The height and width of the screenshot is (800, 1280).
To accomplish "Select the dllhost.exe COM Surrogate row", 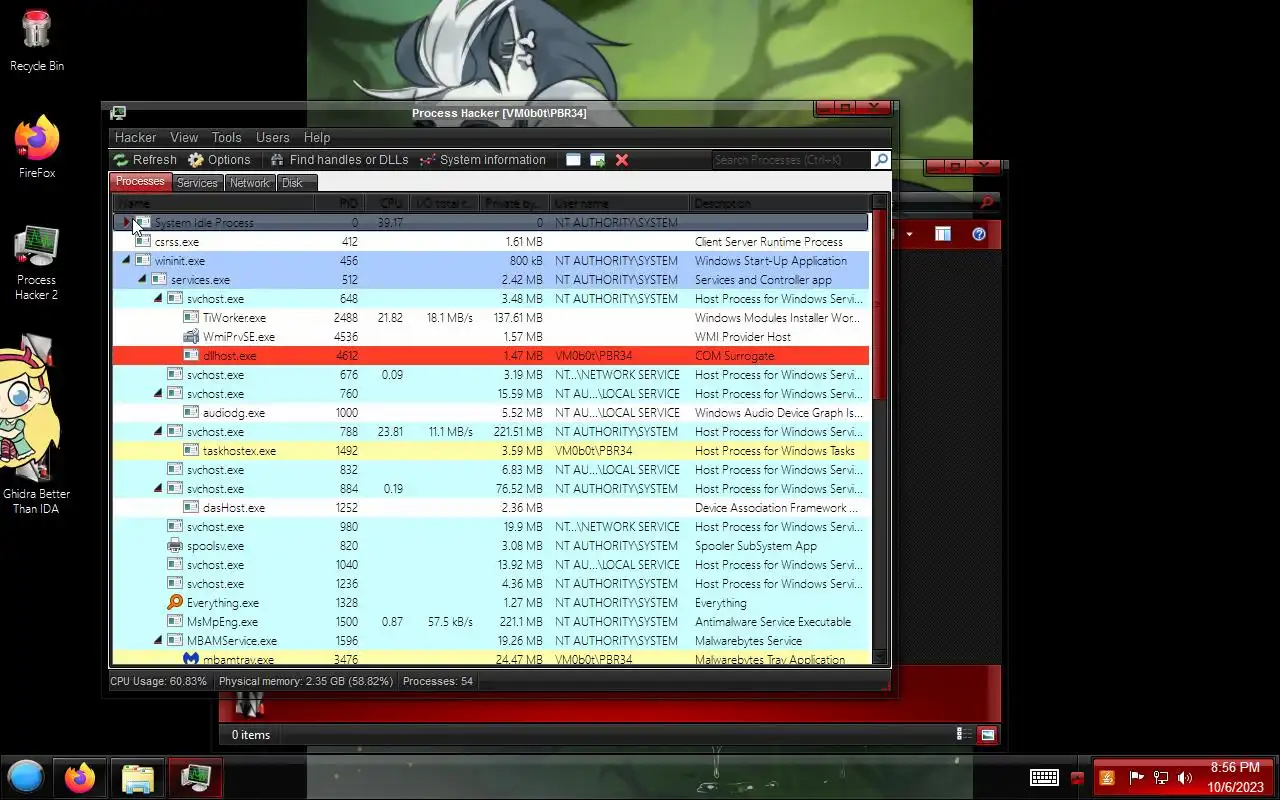I will 490,356.
